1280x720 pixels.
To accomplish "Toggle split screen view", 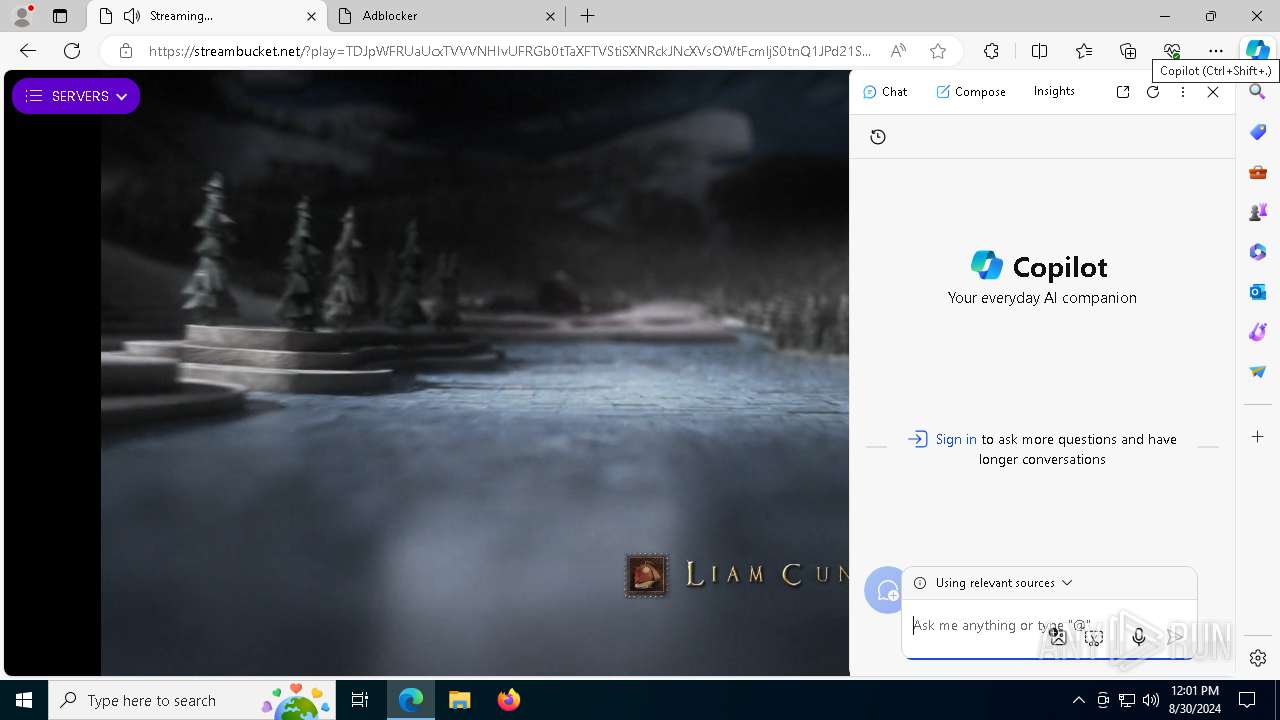I will [1039, 51].
